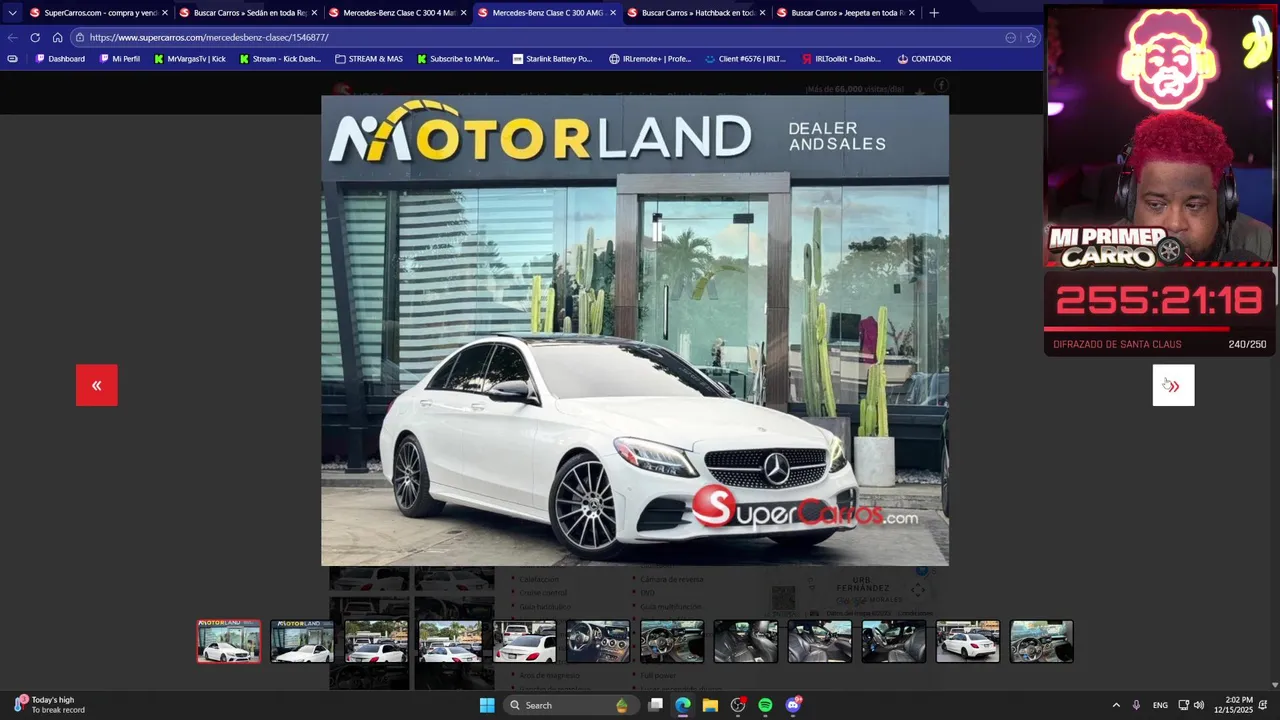Screen dimensions: 1280x720
Task: Open the network and volume quick settings
Action: click(x=1191, y=705)
